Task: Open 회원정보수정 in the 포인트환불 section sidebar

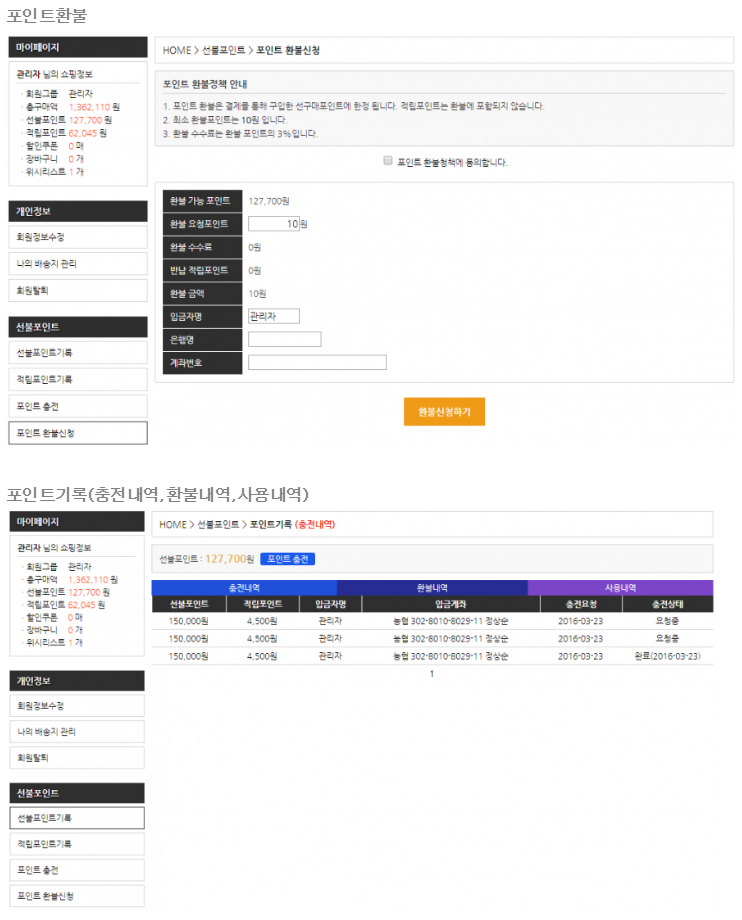Action: pyautogui.click(x=78, y=237)
